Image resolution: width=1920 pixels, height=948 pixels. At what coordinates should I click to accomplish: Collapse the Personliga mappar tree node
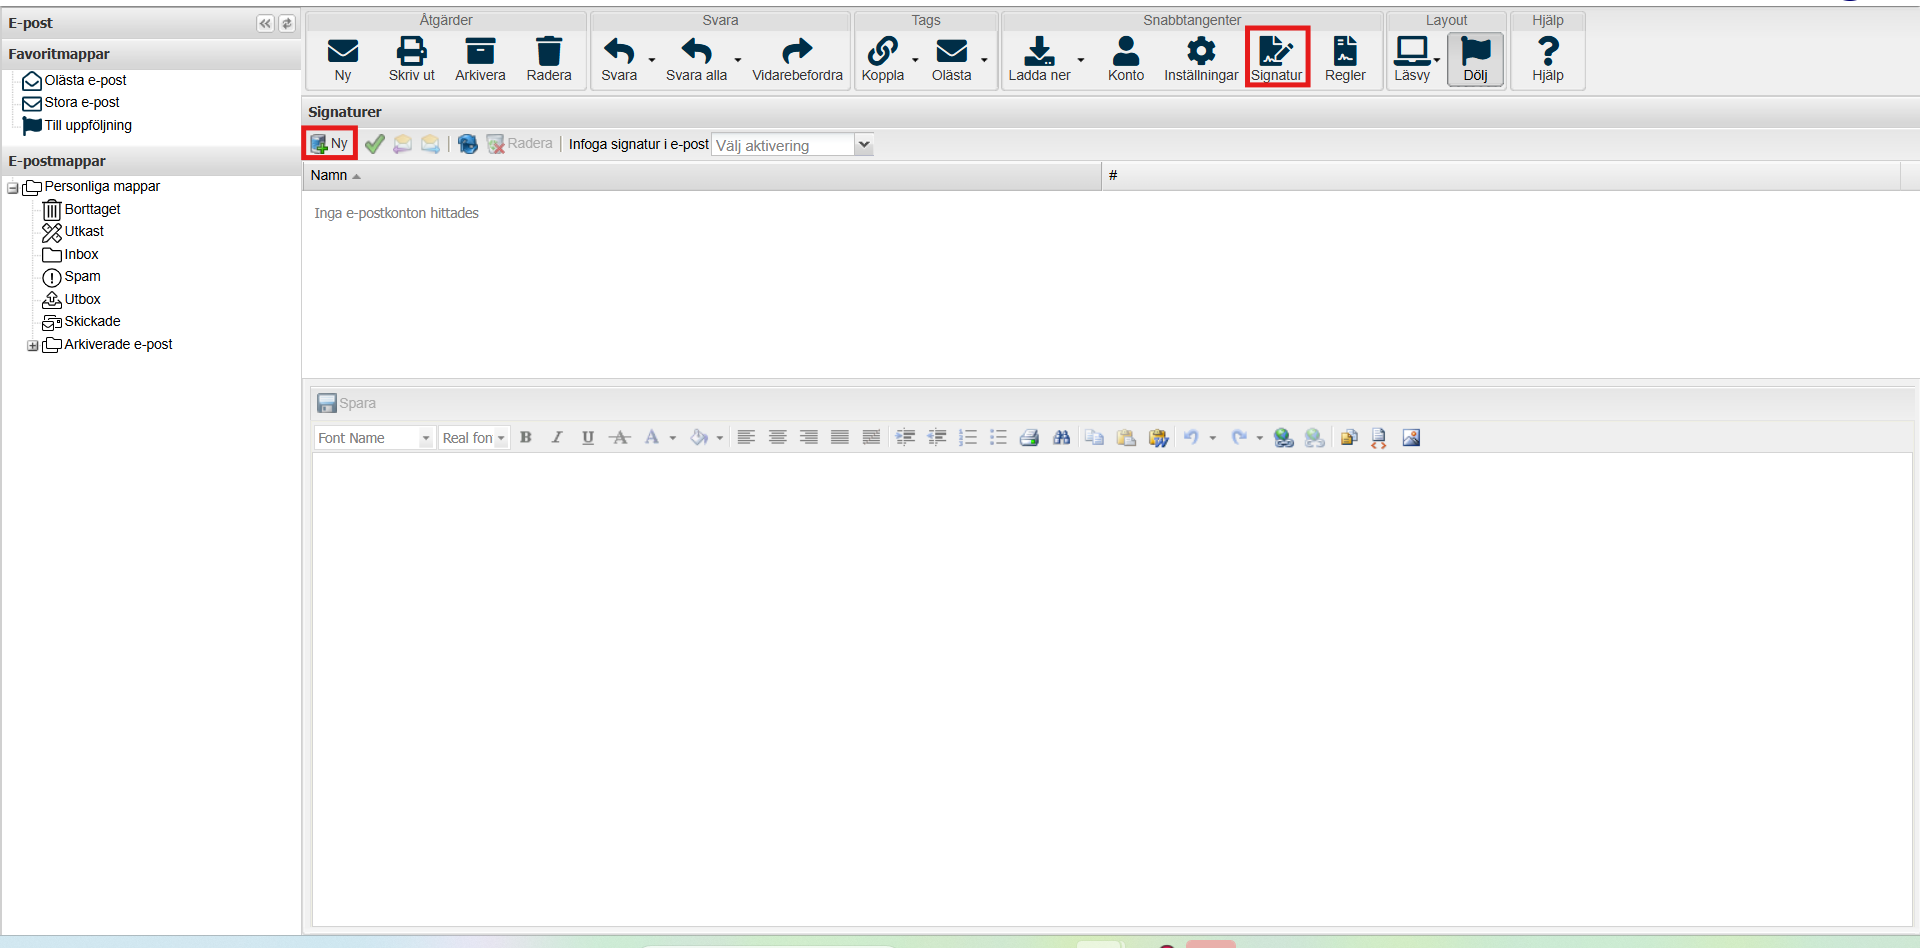13,188
